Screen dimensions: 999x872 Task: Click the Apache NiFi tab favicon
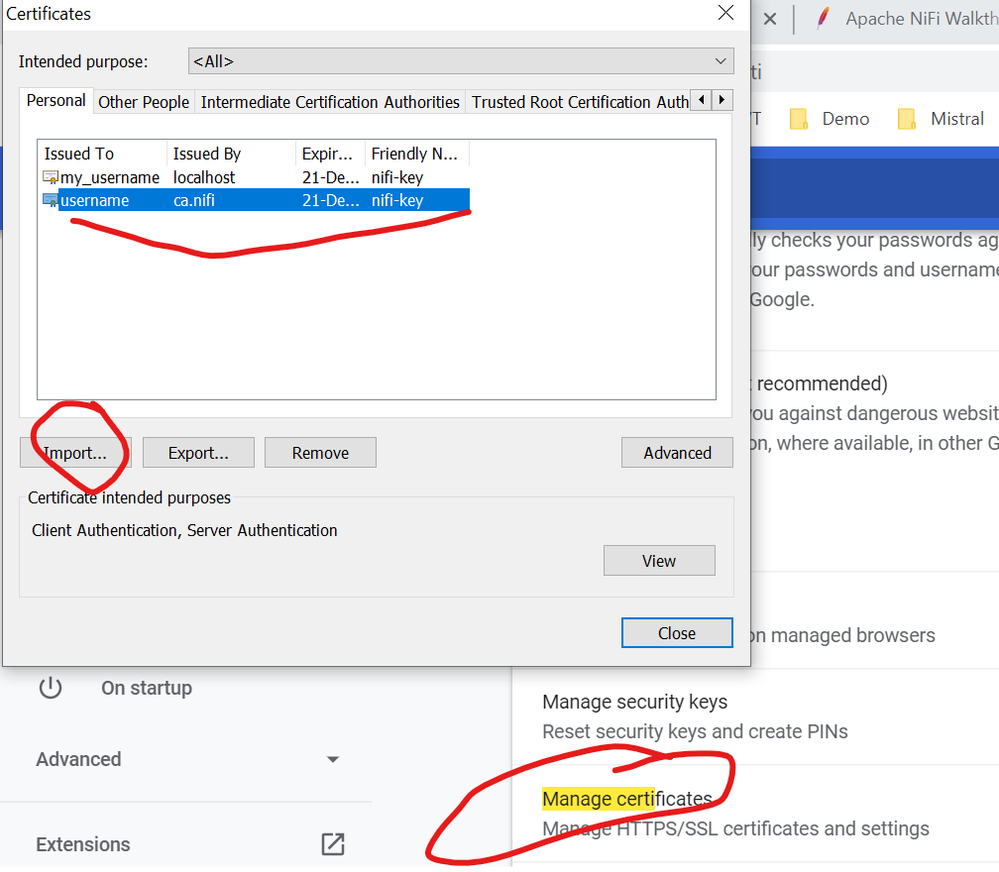823,18
